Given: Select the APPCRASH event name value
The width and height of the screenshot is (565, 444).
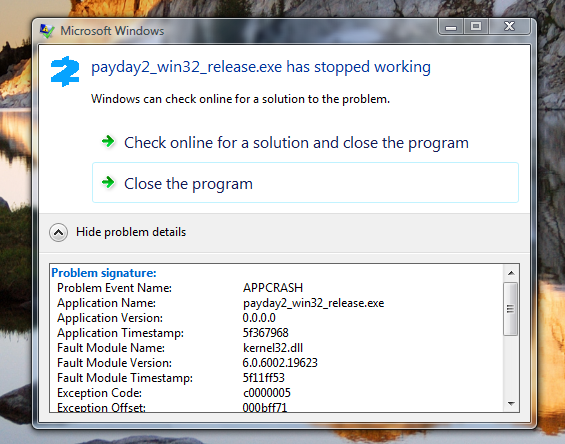Looking at the screenshot, I should pyautogui.click(x=273, y=288).
